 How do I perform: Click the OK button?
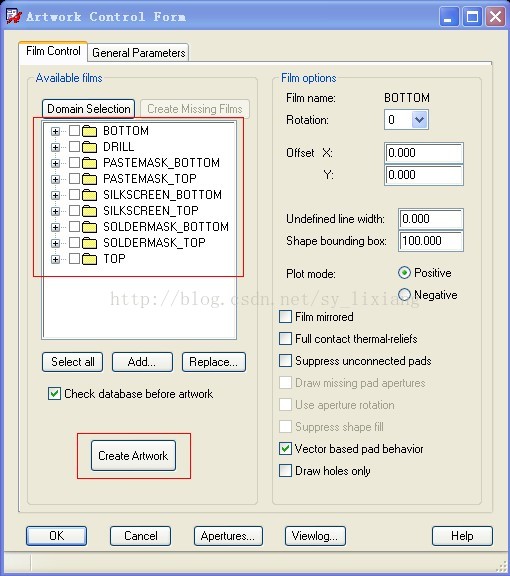click(57, 536)
